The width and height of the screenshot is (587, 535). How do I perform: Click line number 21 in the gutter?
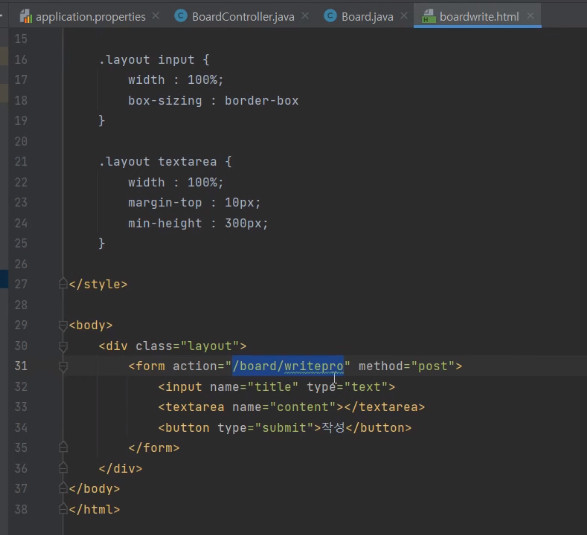[21, 162]
